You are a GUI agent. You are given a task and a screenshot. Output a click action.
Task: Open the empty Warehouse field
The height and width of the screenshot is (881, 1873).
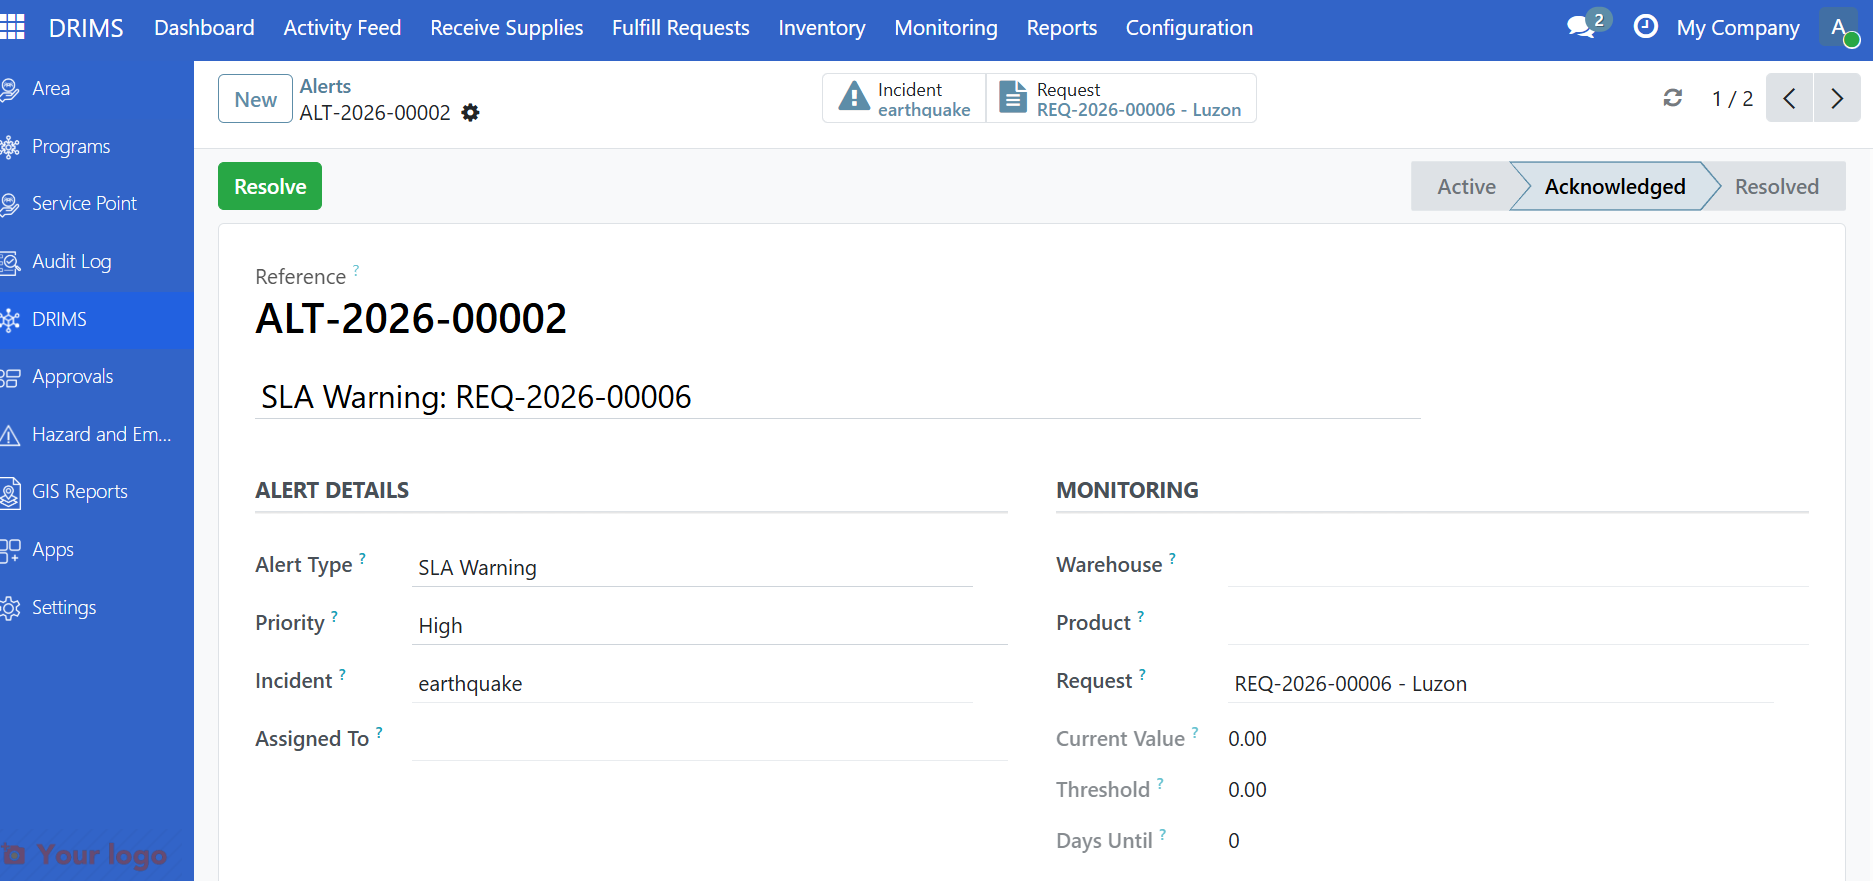[x=1518, y=567]
